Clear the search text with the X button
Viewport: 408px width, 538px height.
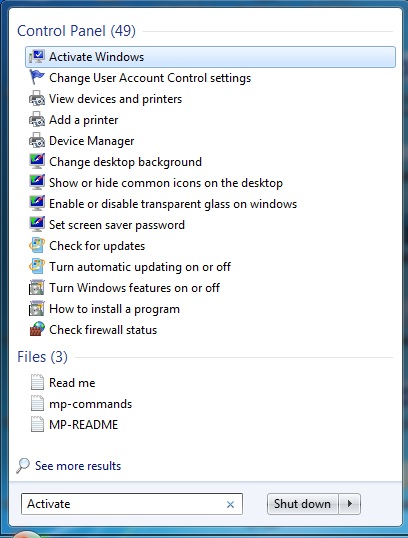coord(230,504)
